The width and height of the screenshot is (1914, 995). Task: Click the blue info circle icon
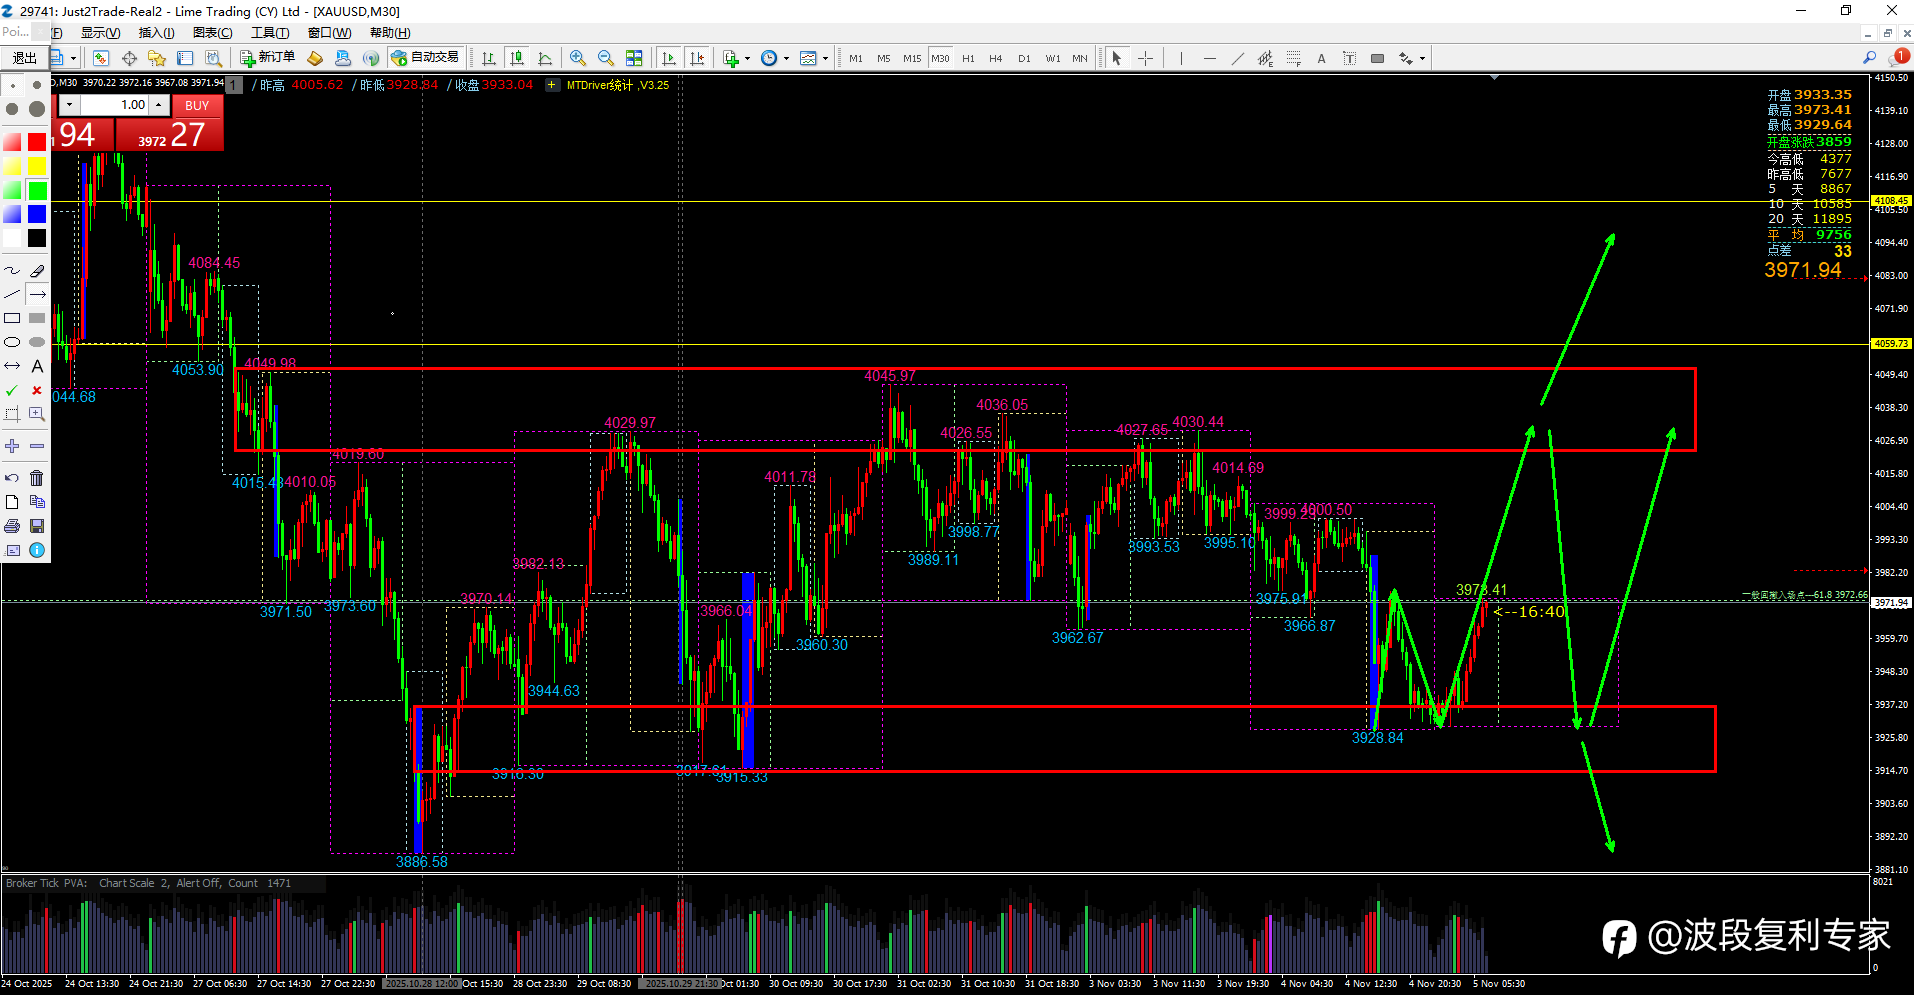point(37,550)
